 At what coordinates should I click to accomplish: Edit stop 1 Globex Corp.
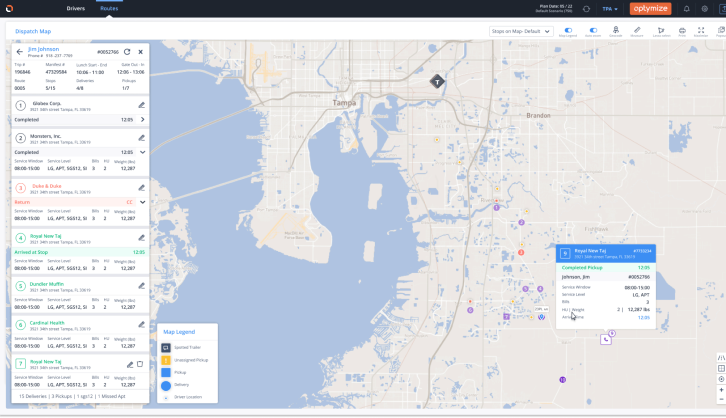tap(142, 105)
